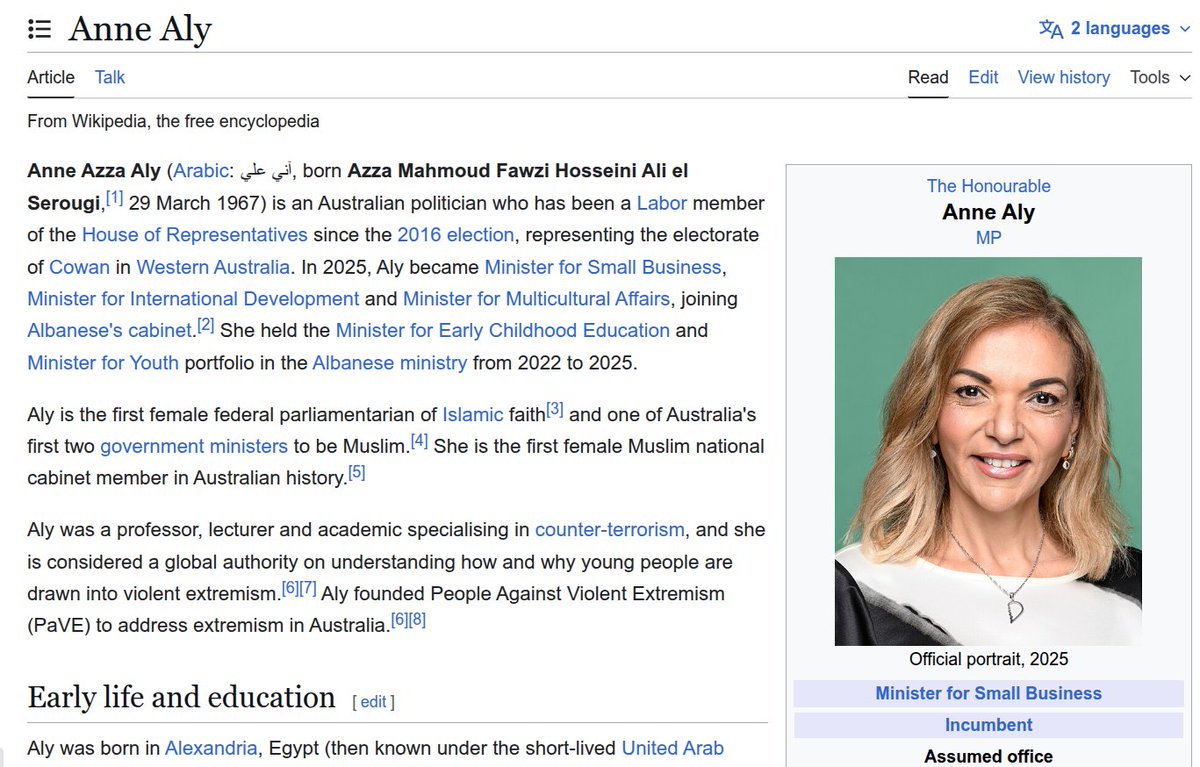This screenshot has width=1200, height=767.
Task: Open Minister for Early Childhood Education link
Action: [503, 330]
